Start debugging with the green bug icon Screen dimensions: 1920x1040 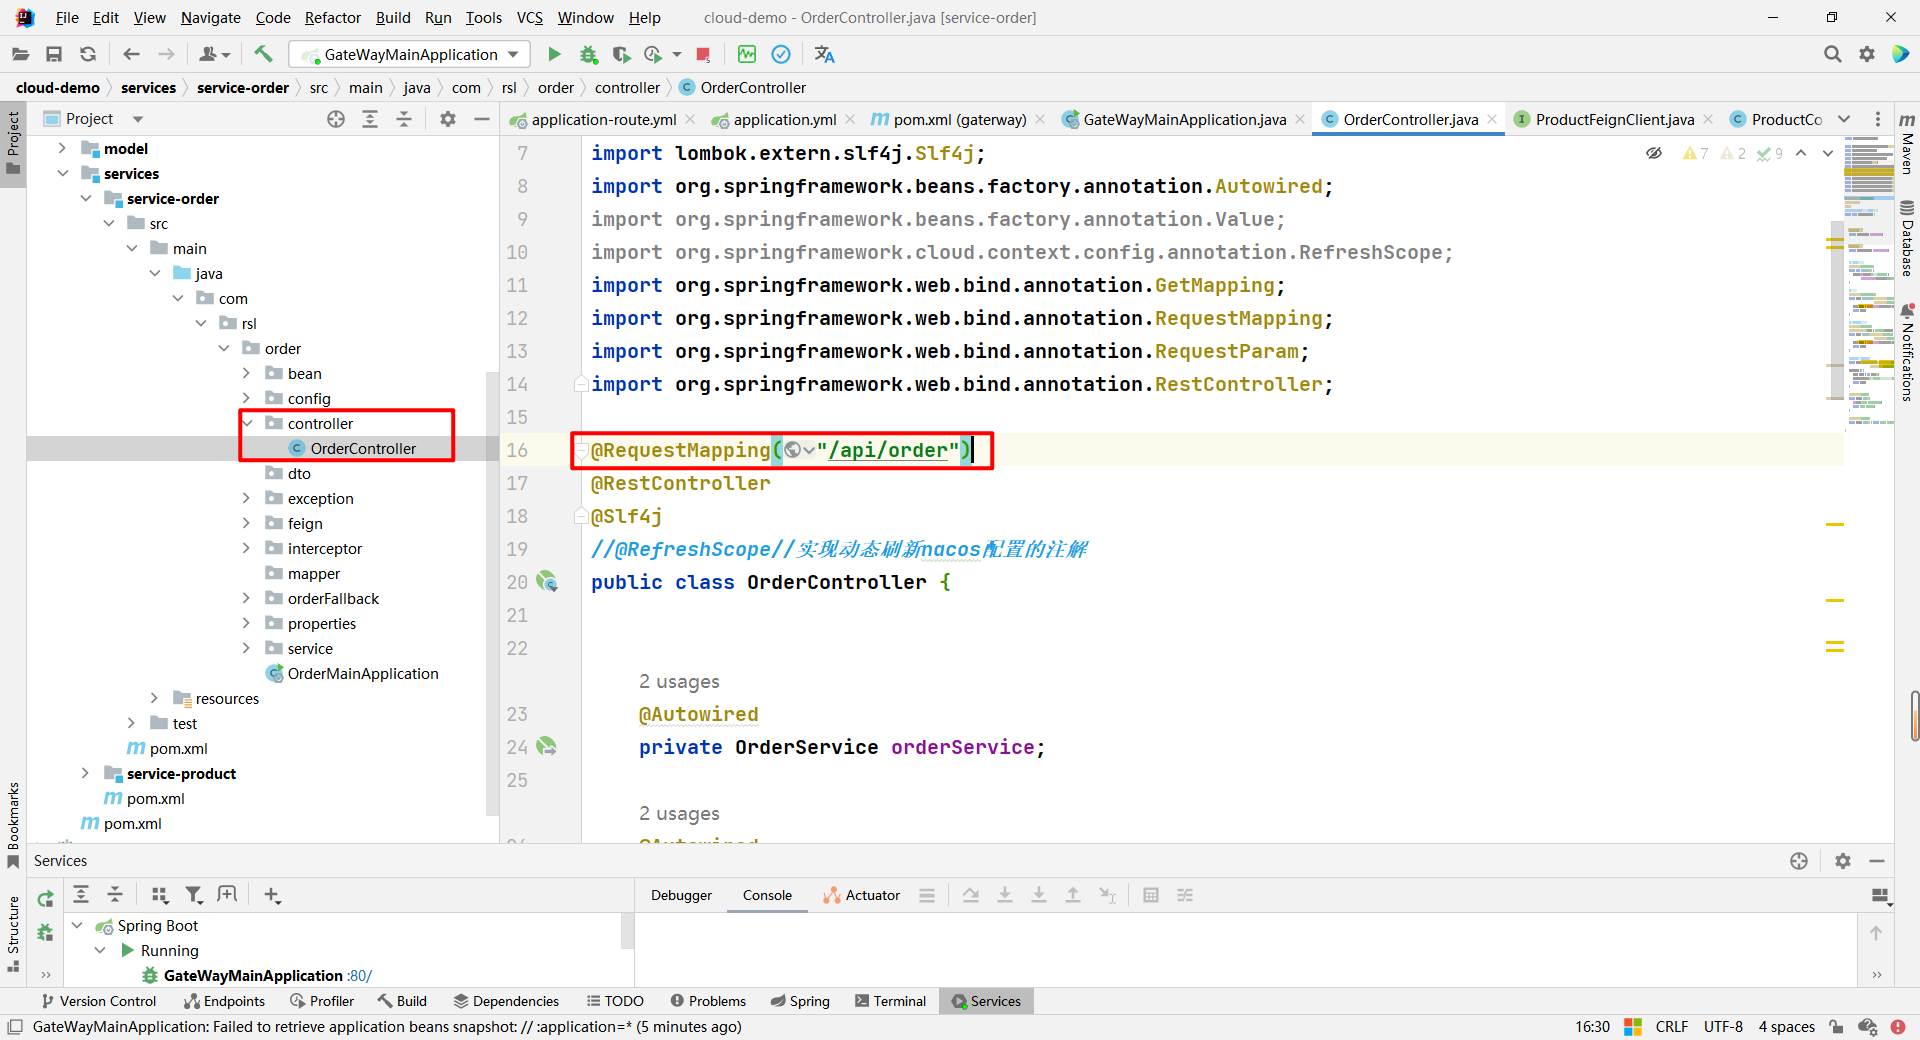[x=588, y=54]
